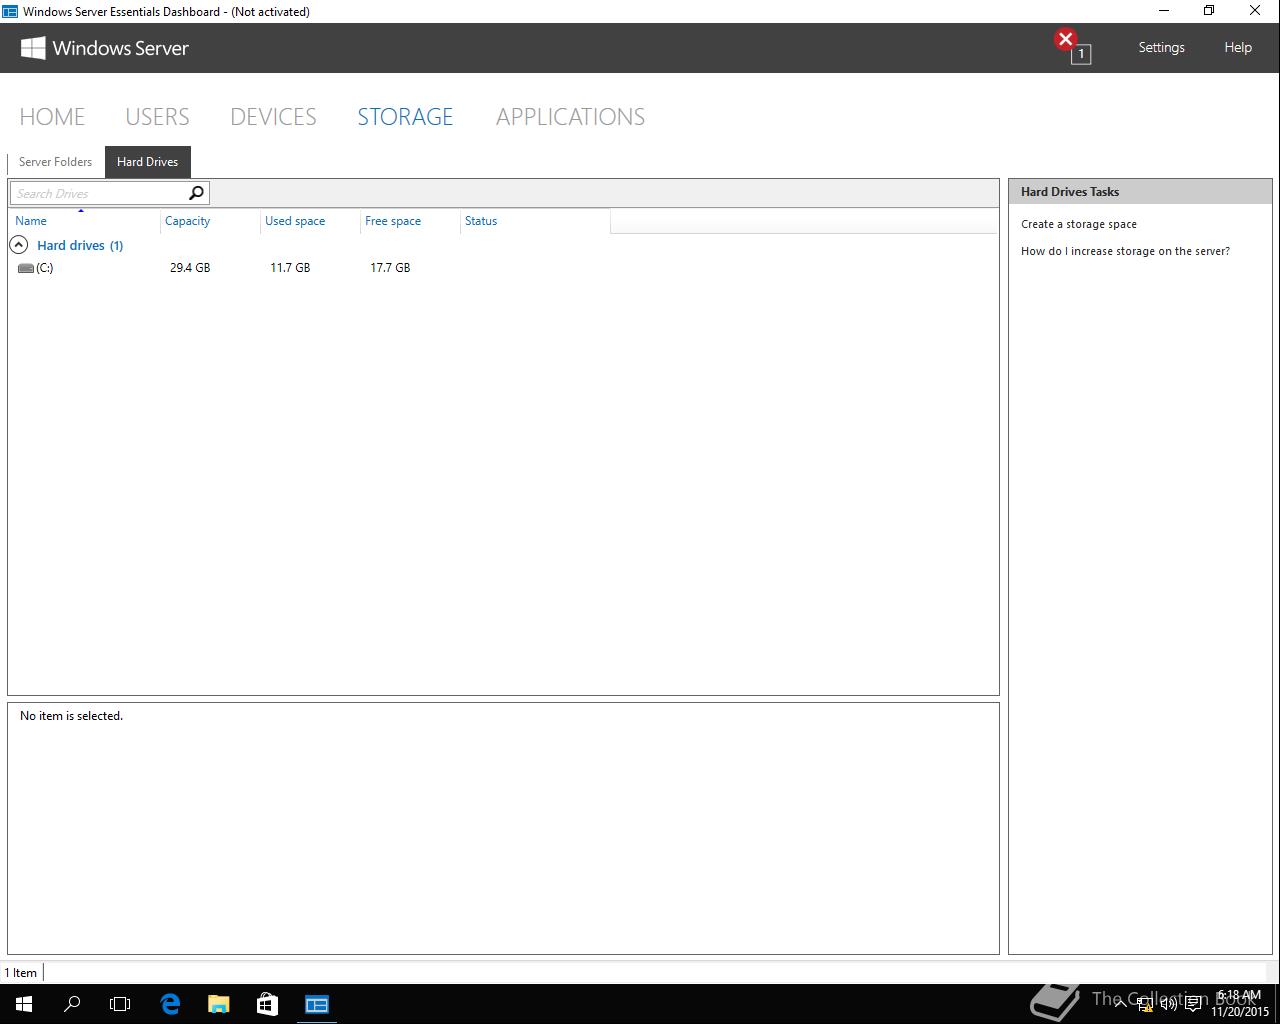The image size is (1280, 1024).
Task: Minimize the Dashboard window
Action: tap(1164, 11)
